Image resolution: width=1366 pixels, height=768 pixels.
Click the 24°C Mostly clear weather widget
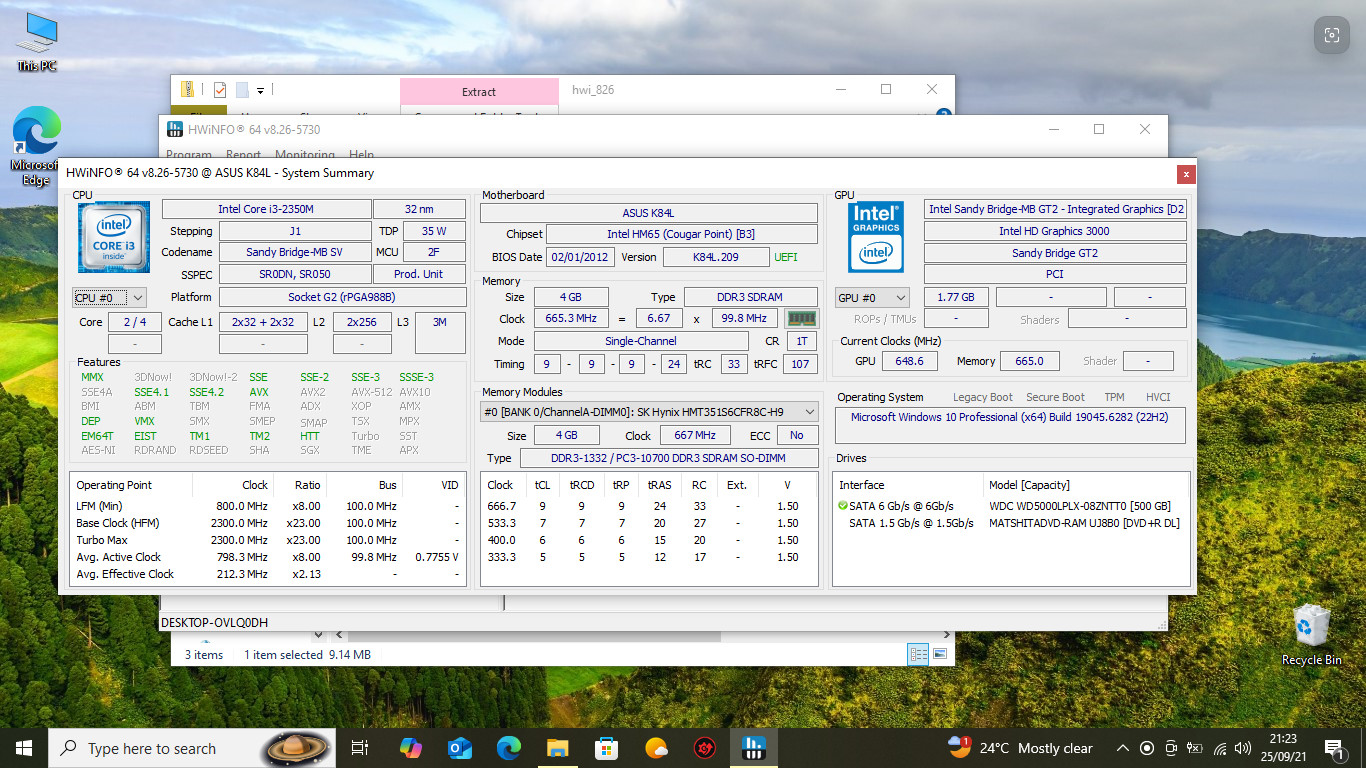click(x=1020, y=748)
